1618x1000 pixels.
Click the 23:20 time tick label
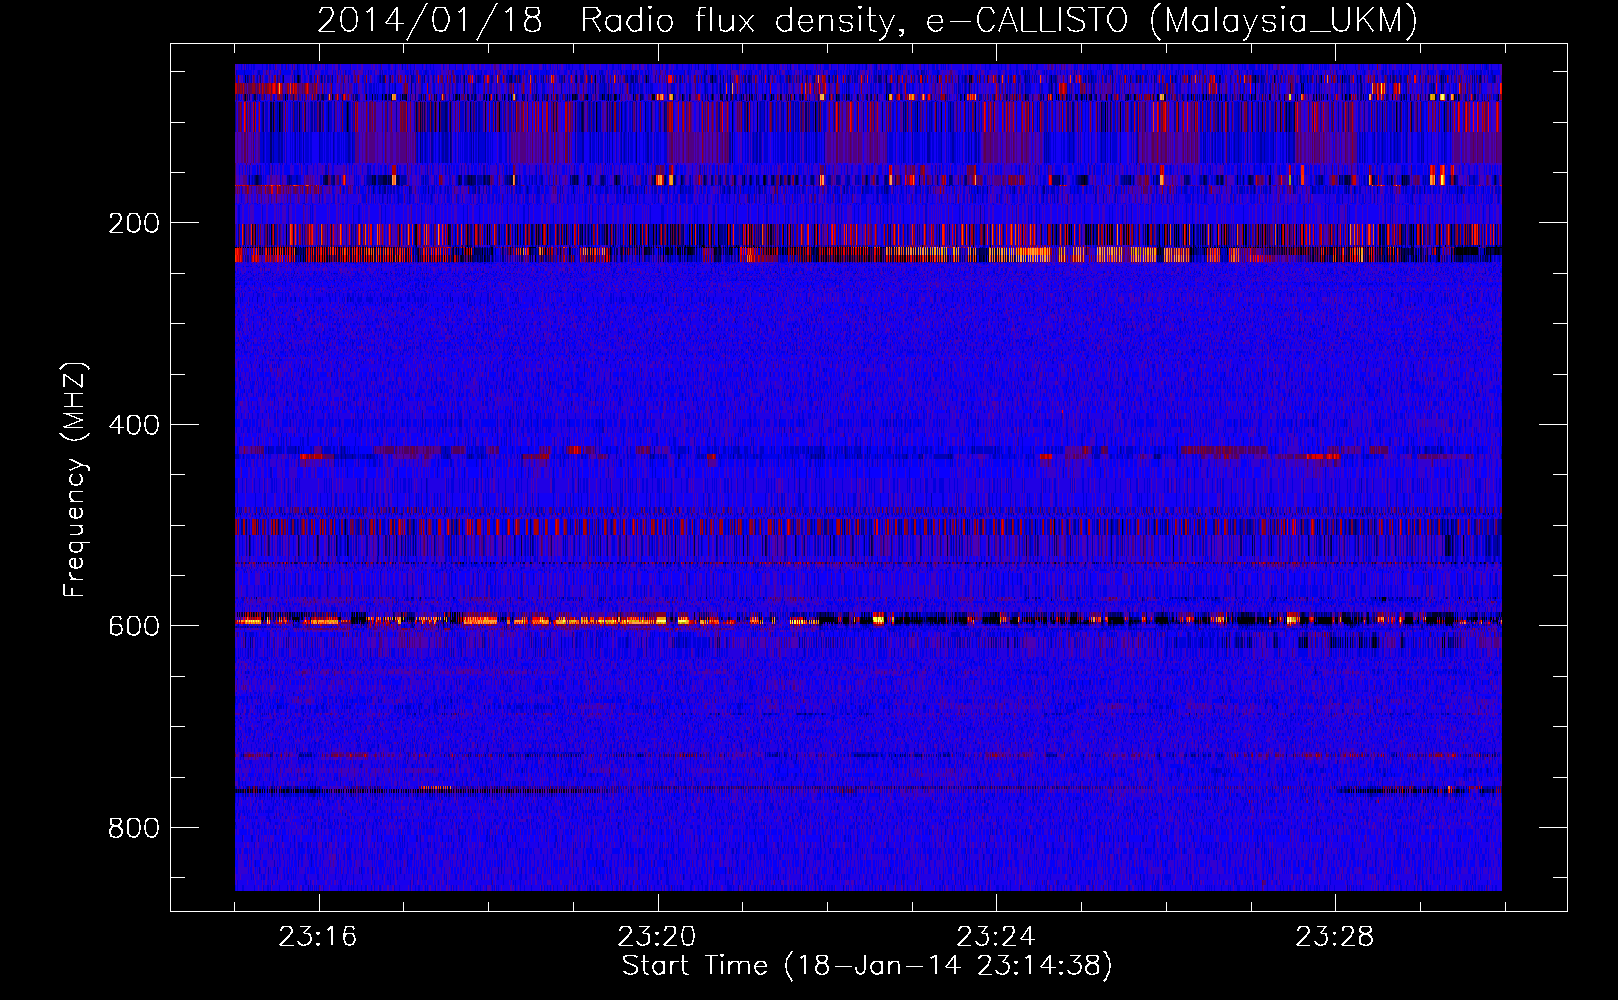pos(657,937)
